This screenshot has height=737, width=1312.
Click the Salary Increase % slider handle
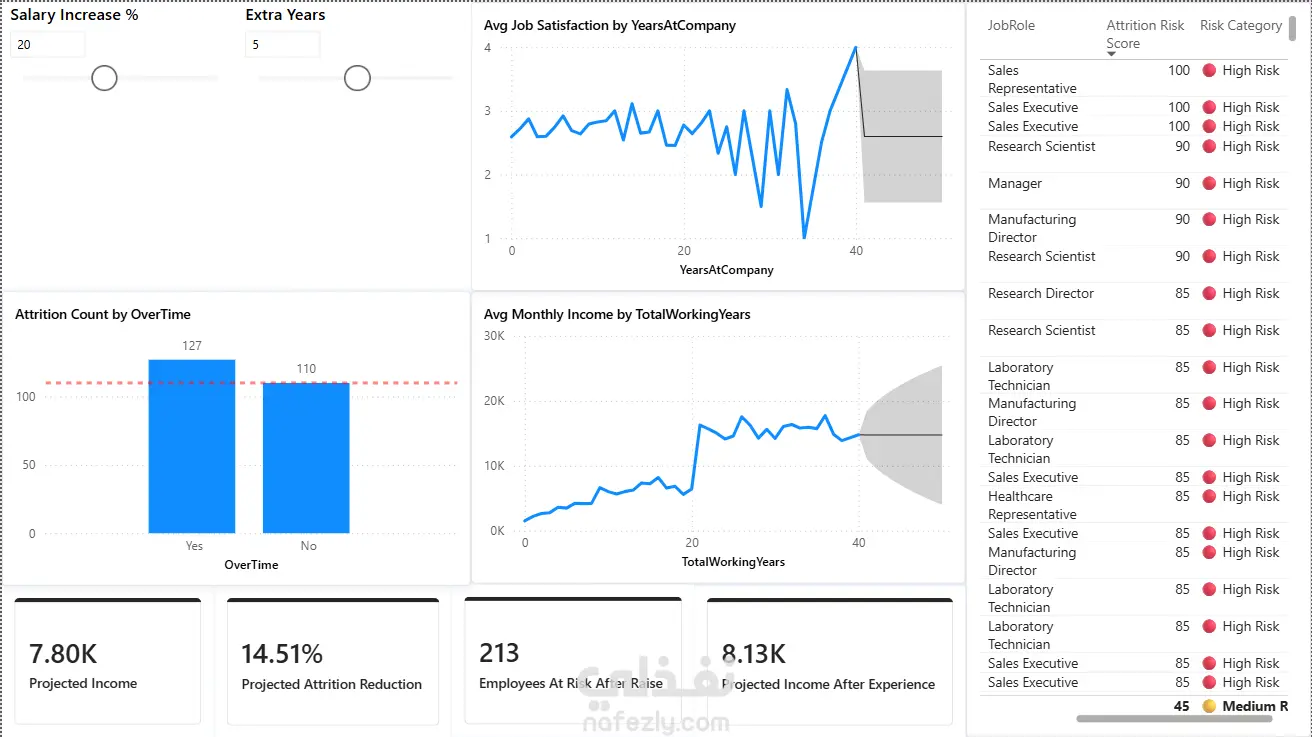click(104, 78)
